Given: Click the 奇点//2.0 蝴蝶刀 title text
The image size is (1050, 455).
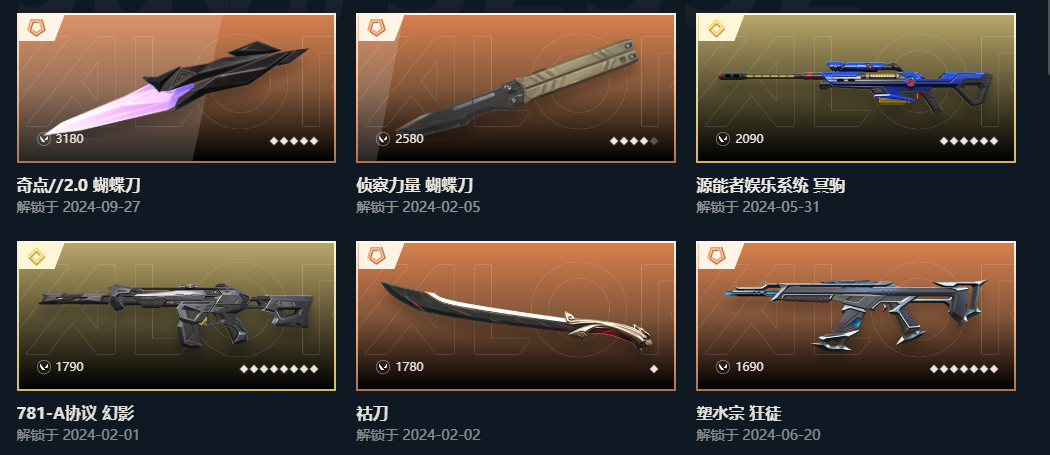Looking at the screenshot, I should pos(78,185).
